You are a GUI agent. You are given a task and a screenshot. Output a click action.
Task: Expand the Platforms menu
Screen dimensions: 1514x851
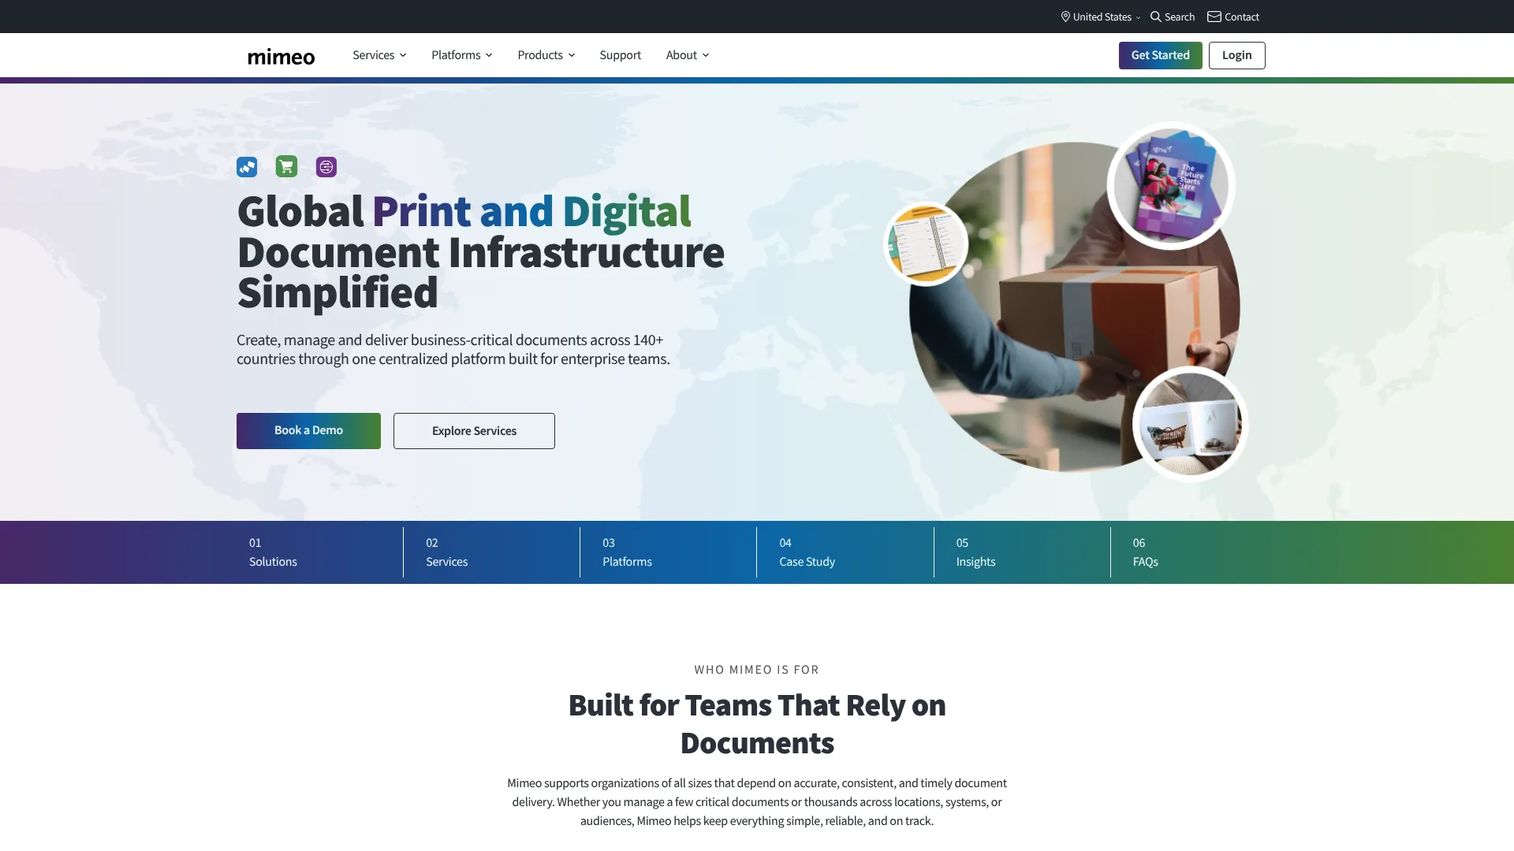[462, 55]
